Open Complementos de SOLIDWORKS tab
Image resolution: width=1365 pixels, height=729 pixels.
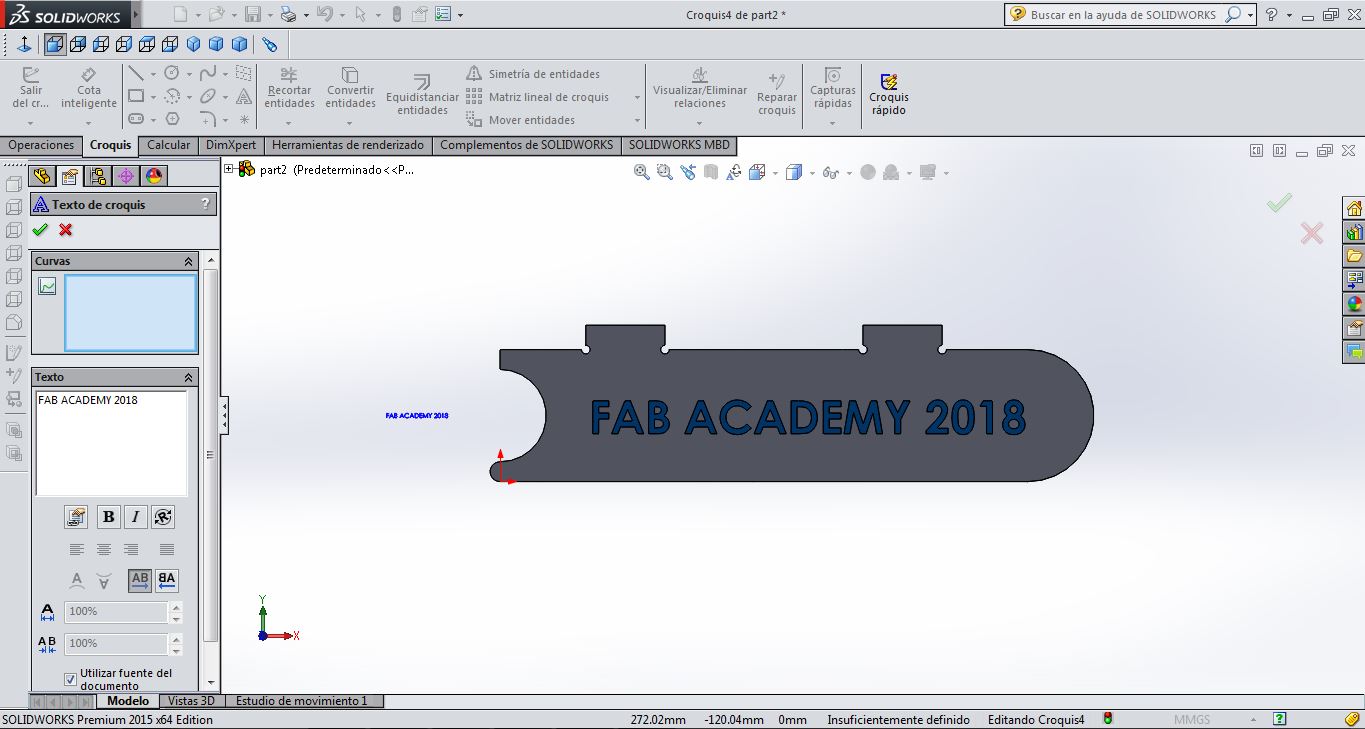pos(526,145)
